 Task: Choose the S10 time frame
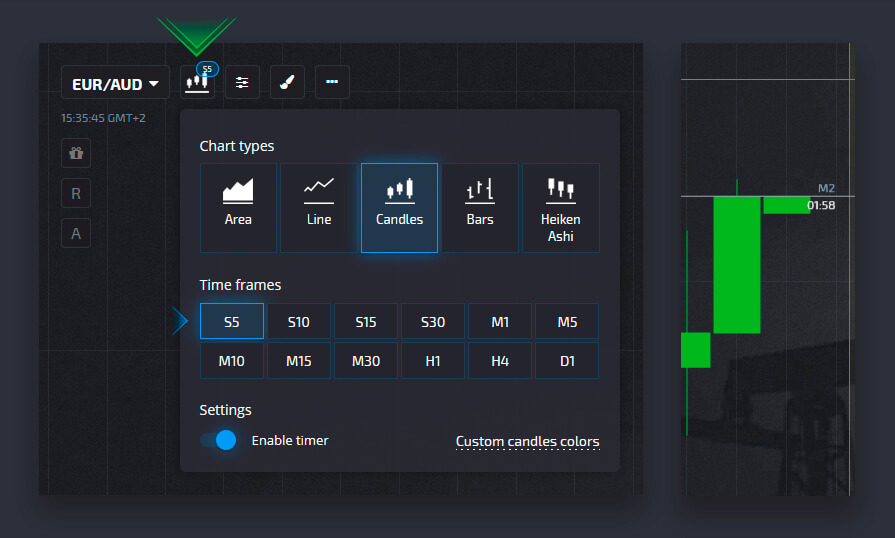[299, 322]
